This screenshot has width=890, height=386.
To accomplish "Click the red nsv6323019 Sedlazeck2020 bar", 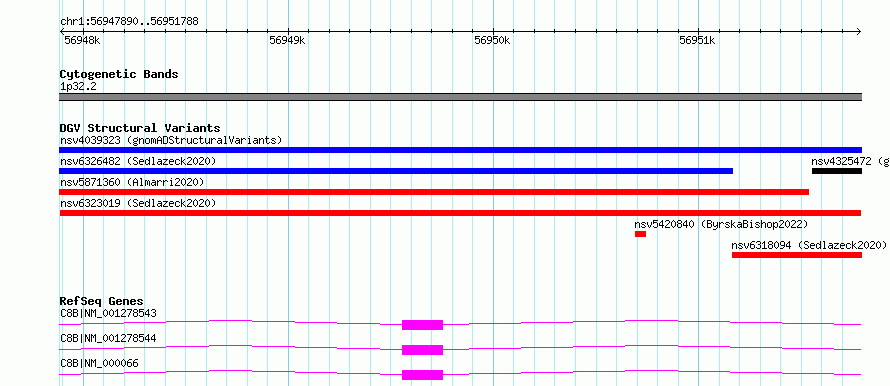I will 460,213.
